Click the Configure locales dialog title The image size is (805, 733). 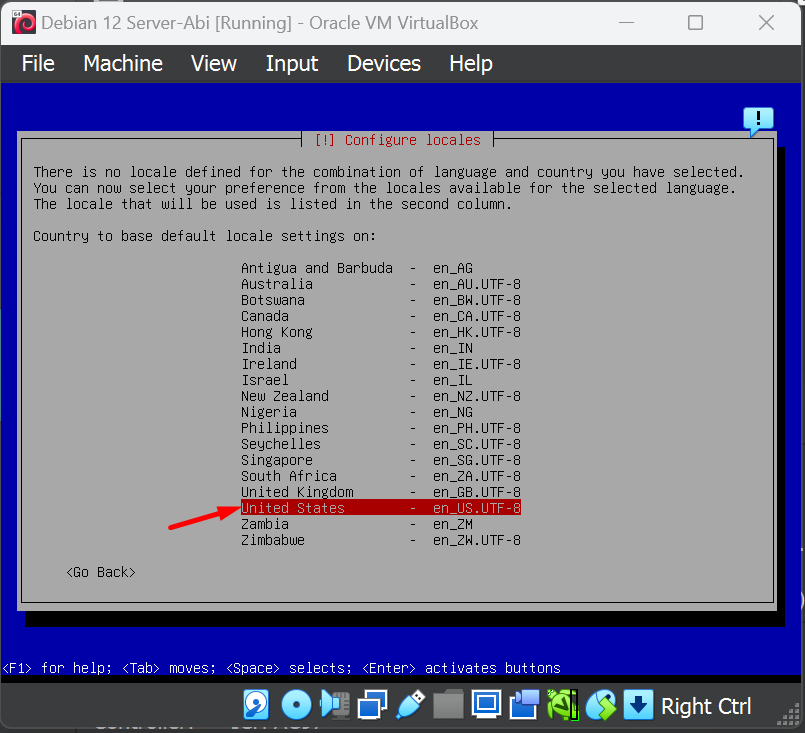397,140
